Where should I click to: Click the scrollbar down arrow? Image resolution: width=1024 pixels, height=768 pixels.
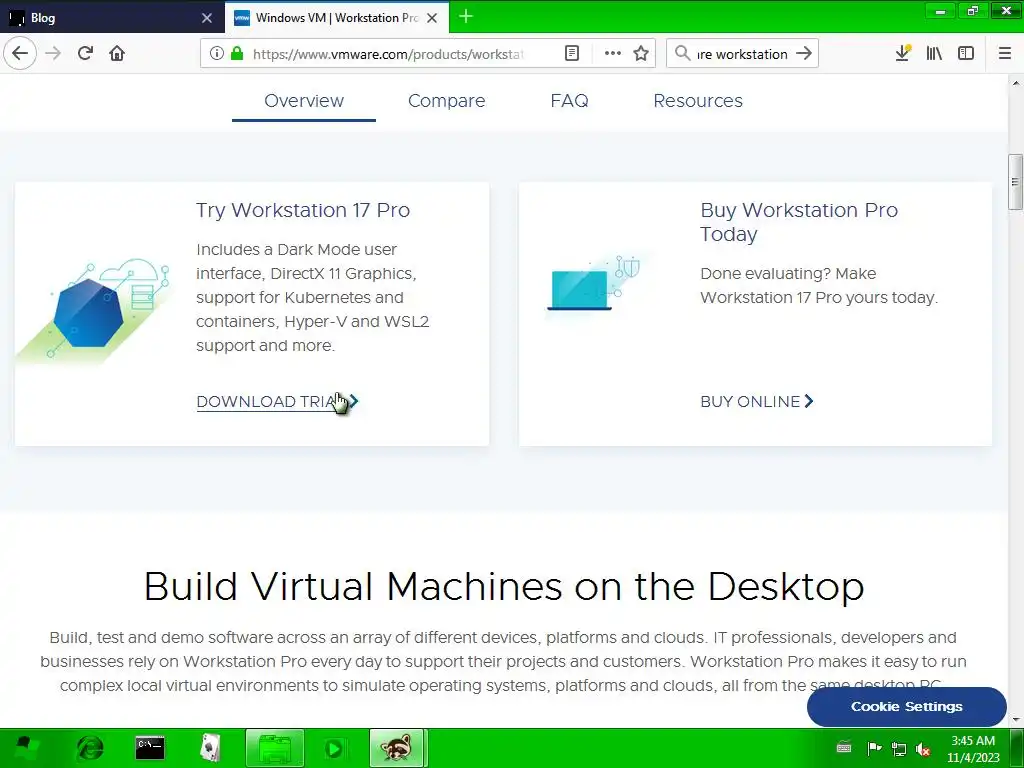click(x=1016, y=720)
